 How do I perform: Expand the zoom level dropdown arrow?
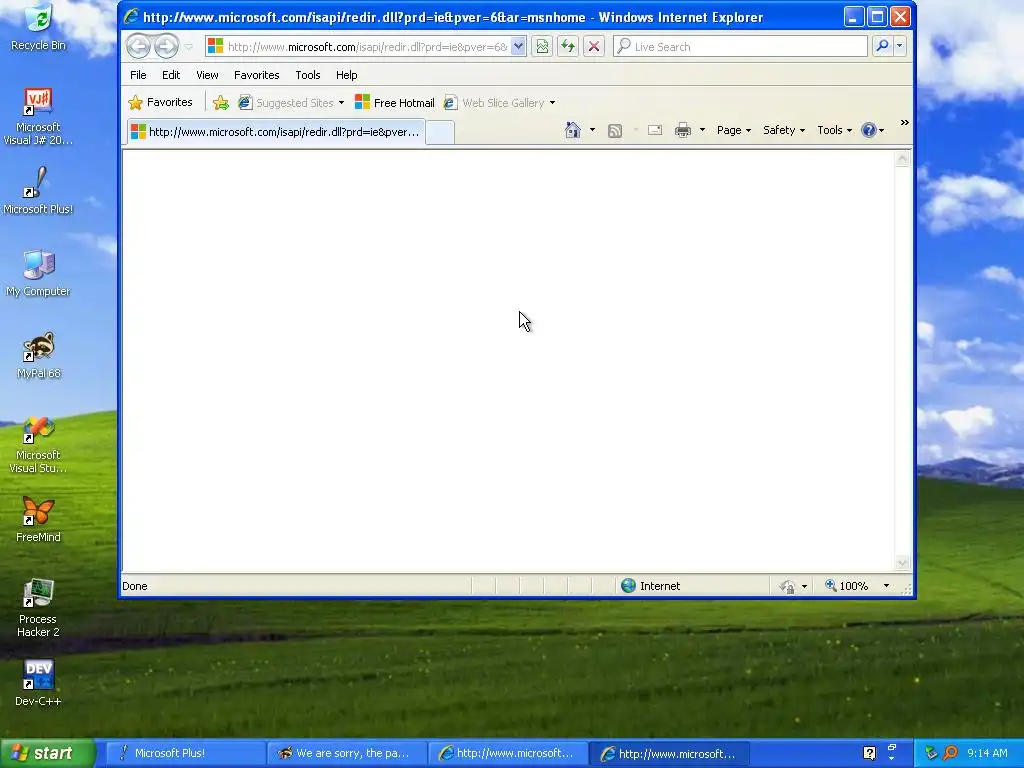tap(886, 586)
